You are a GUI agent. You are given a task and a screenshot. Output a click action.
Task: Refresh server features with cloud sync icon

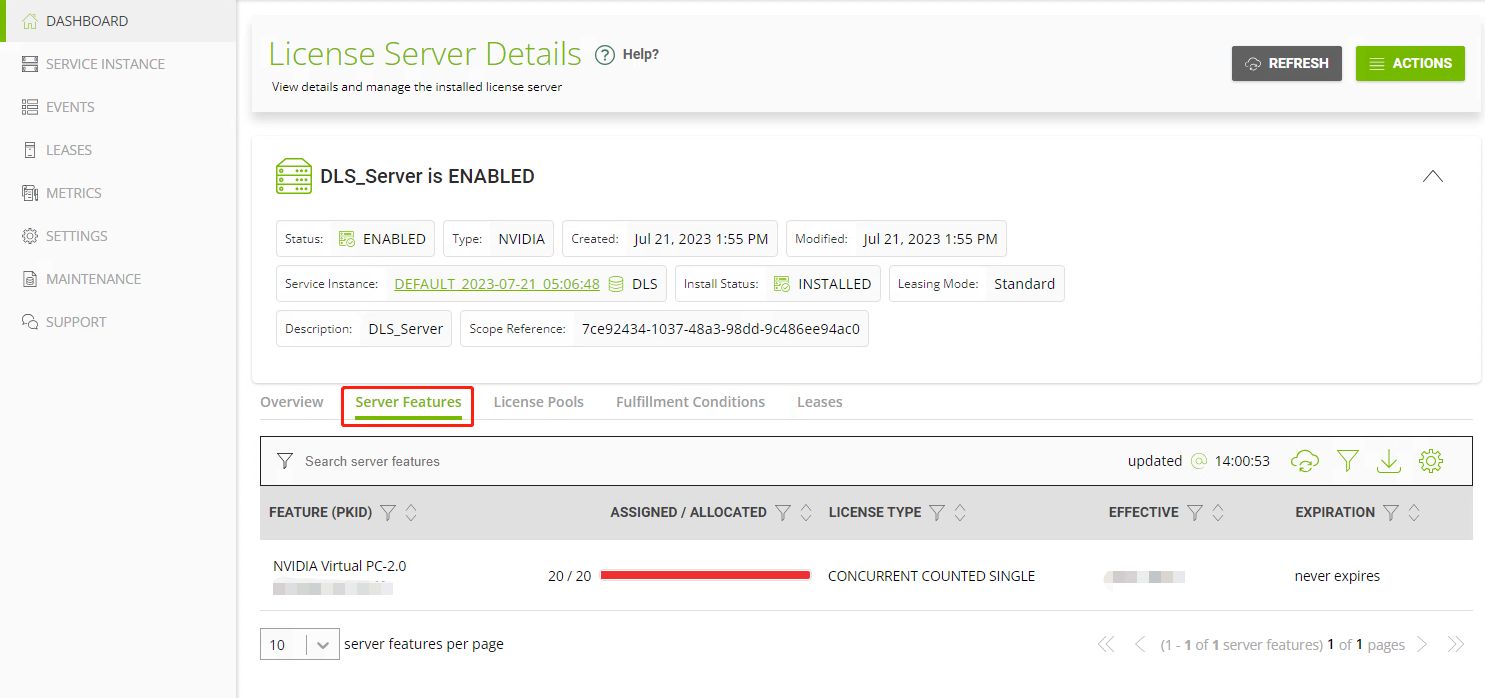point(1305,461)
